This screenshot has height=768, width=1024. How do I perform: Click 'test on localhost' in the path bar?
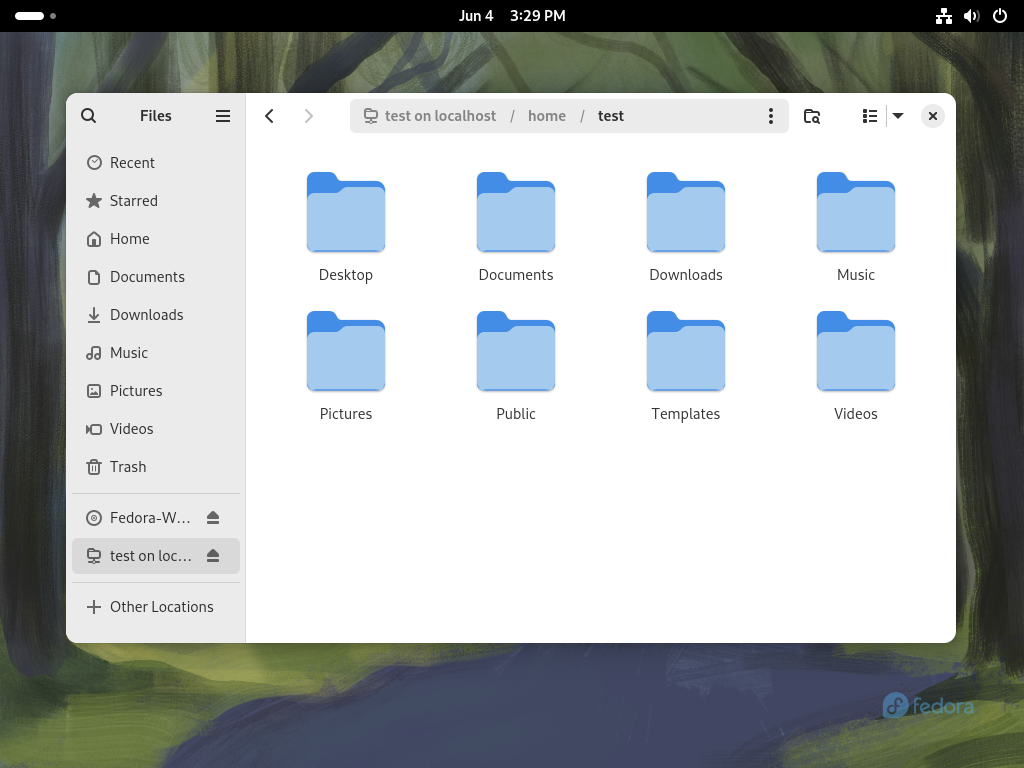[430, 116]
